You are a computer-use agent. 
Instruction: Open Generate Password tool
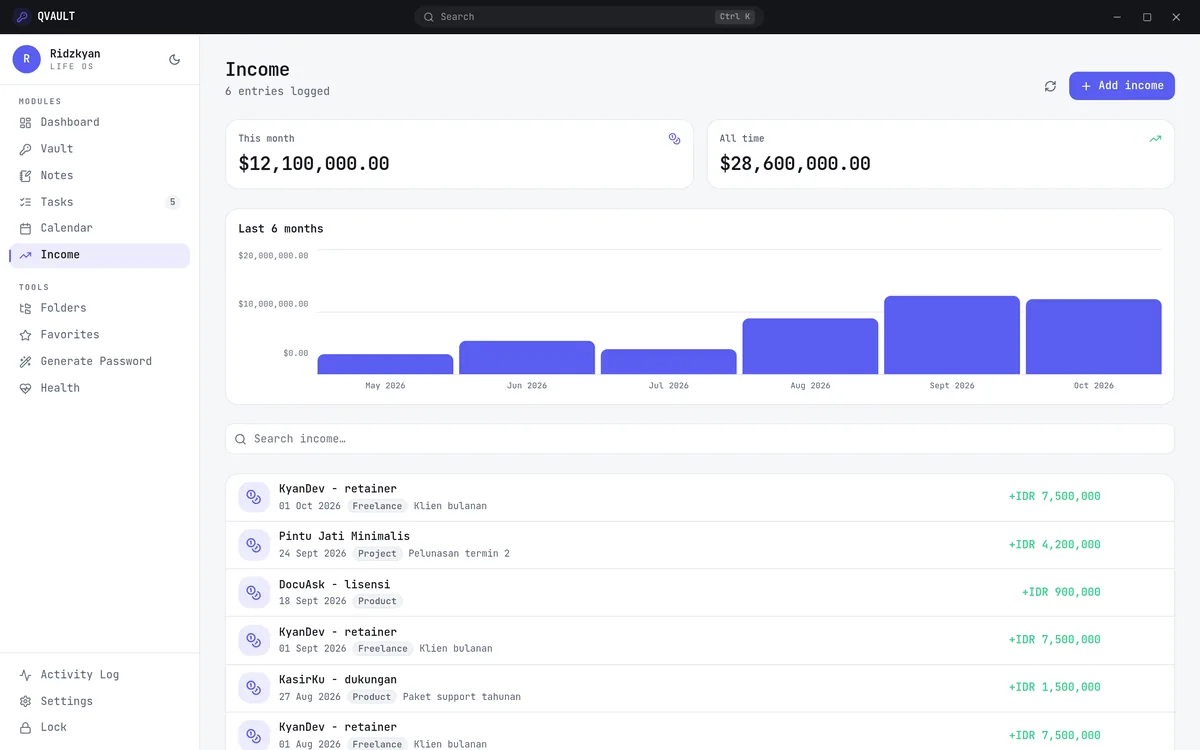coord(100,361)
